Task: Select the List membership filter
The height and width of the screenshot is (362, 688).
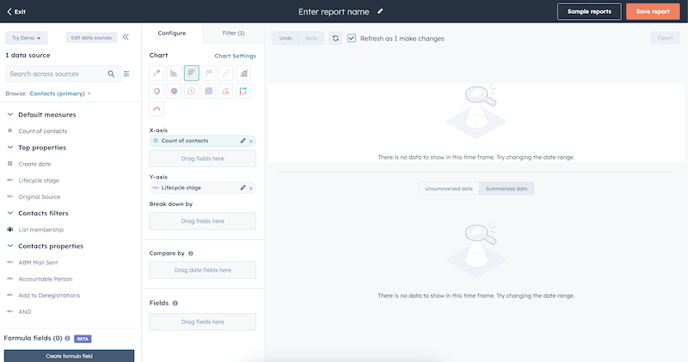Action: click(x=41, y=230)
